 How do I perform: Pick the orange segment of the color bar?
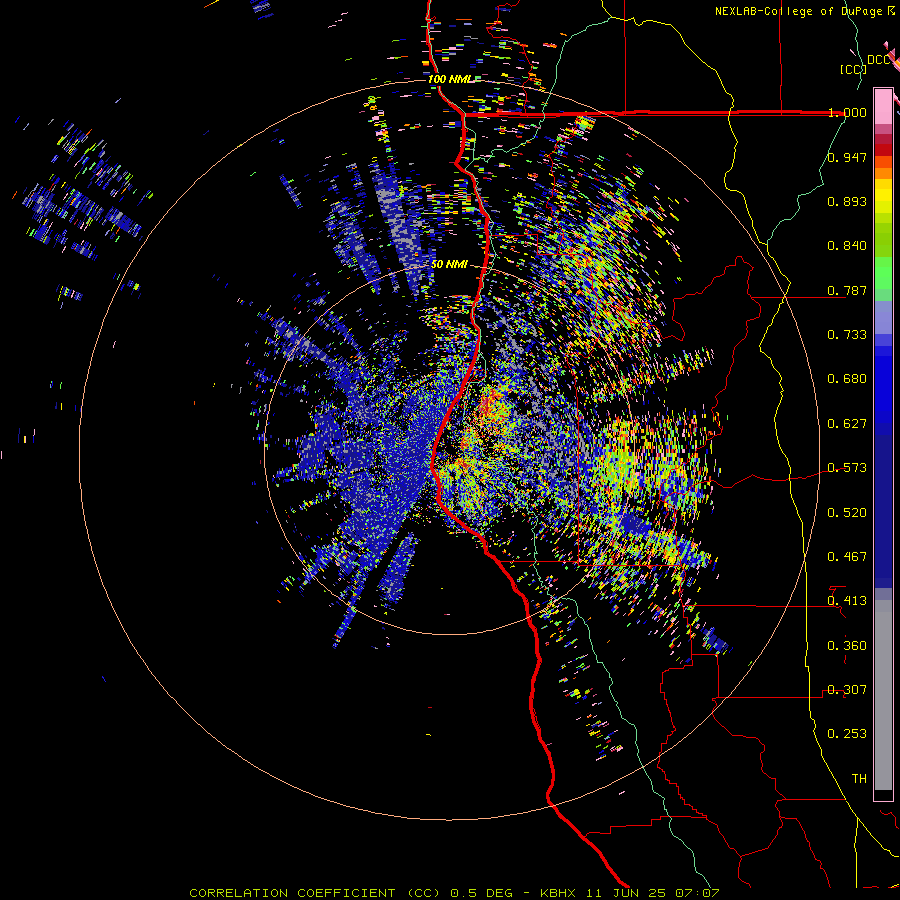pyautogui.click(x=883, y=173)
